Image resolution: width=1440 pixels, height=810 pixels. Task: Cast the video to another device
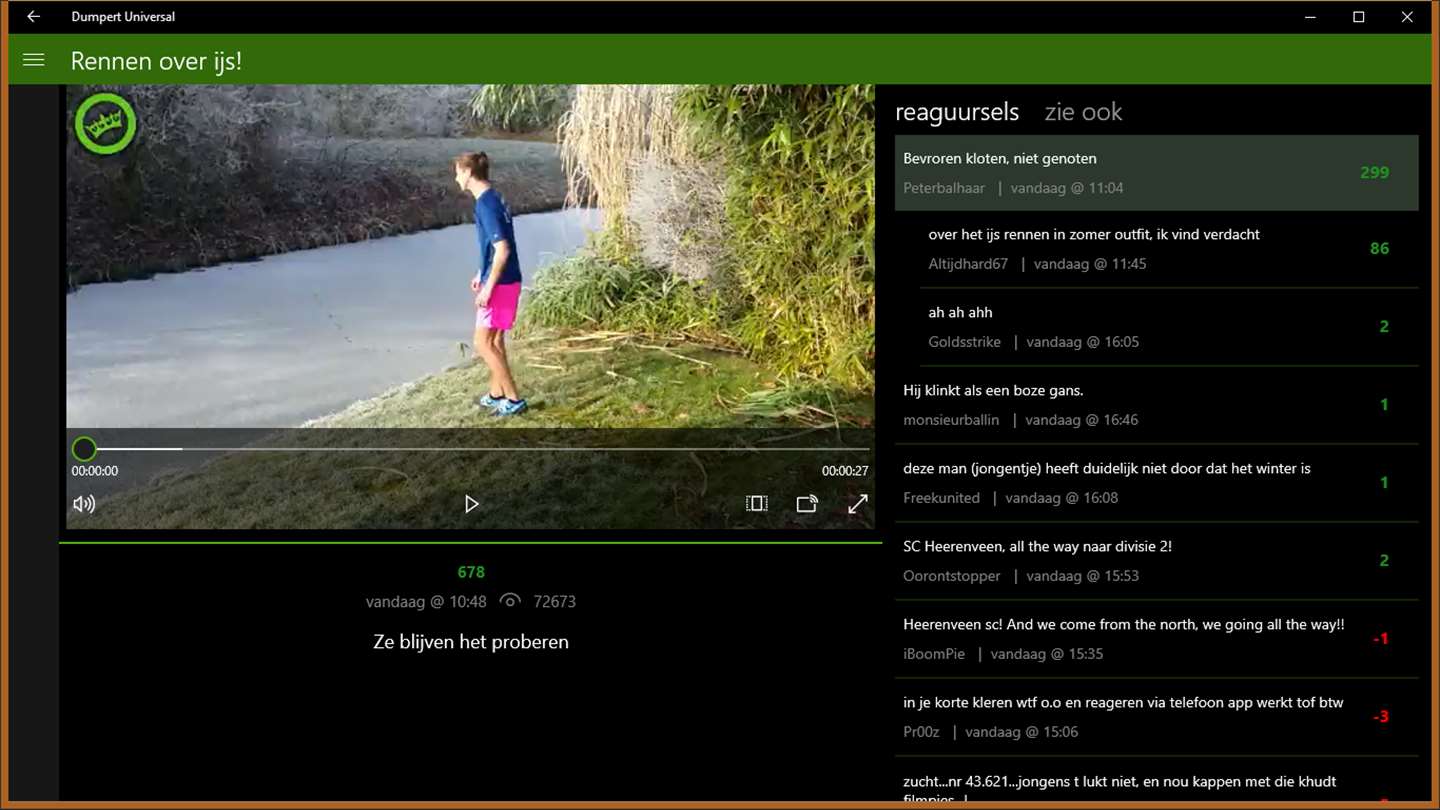(807, 504)
